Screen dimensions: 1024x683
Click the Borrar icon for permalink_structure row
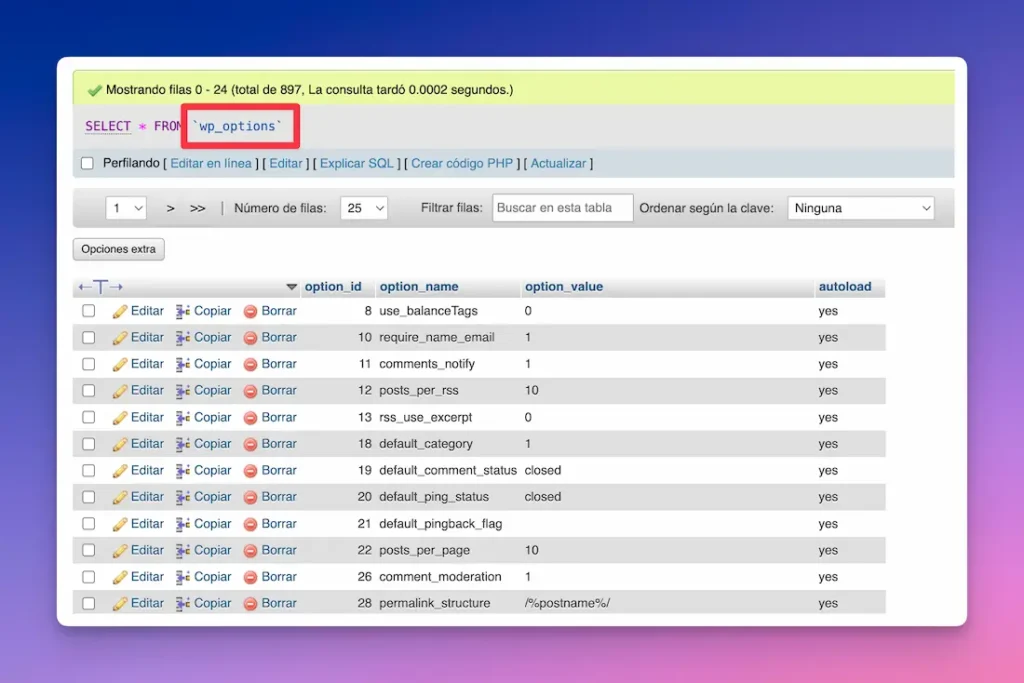tap(250, 603)
